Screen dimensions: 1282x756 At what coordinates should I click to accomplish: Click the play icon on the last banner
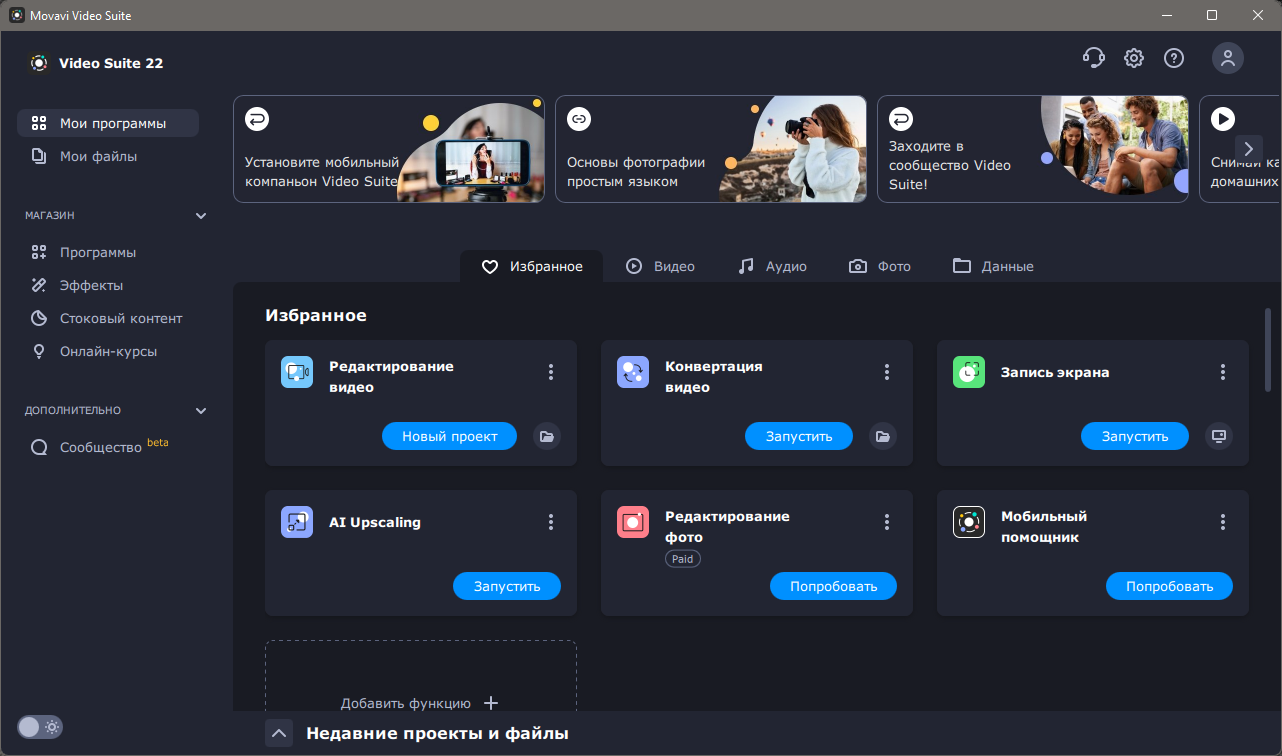[1222, 119]
